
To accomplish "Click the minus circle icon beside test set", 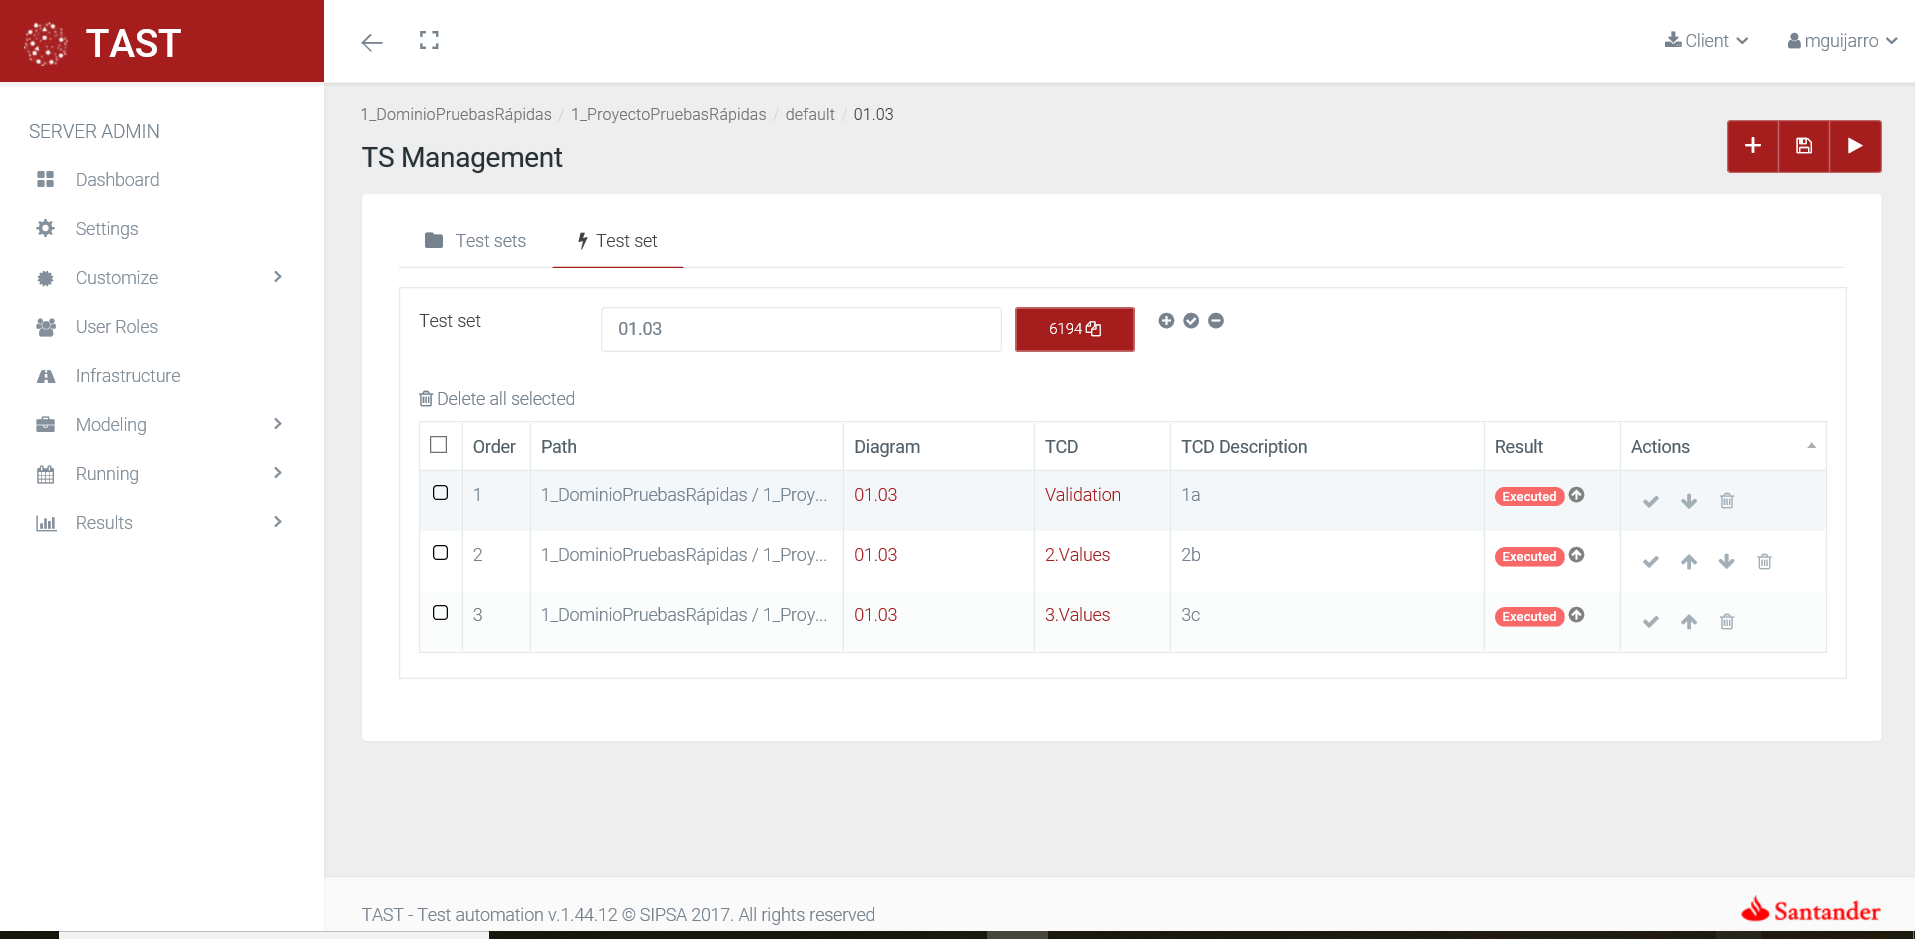I will click(1215, 321).
